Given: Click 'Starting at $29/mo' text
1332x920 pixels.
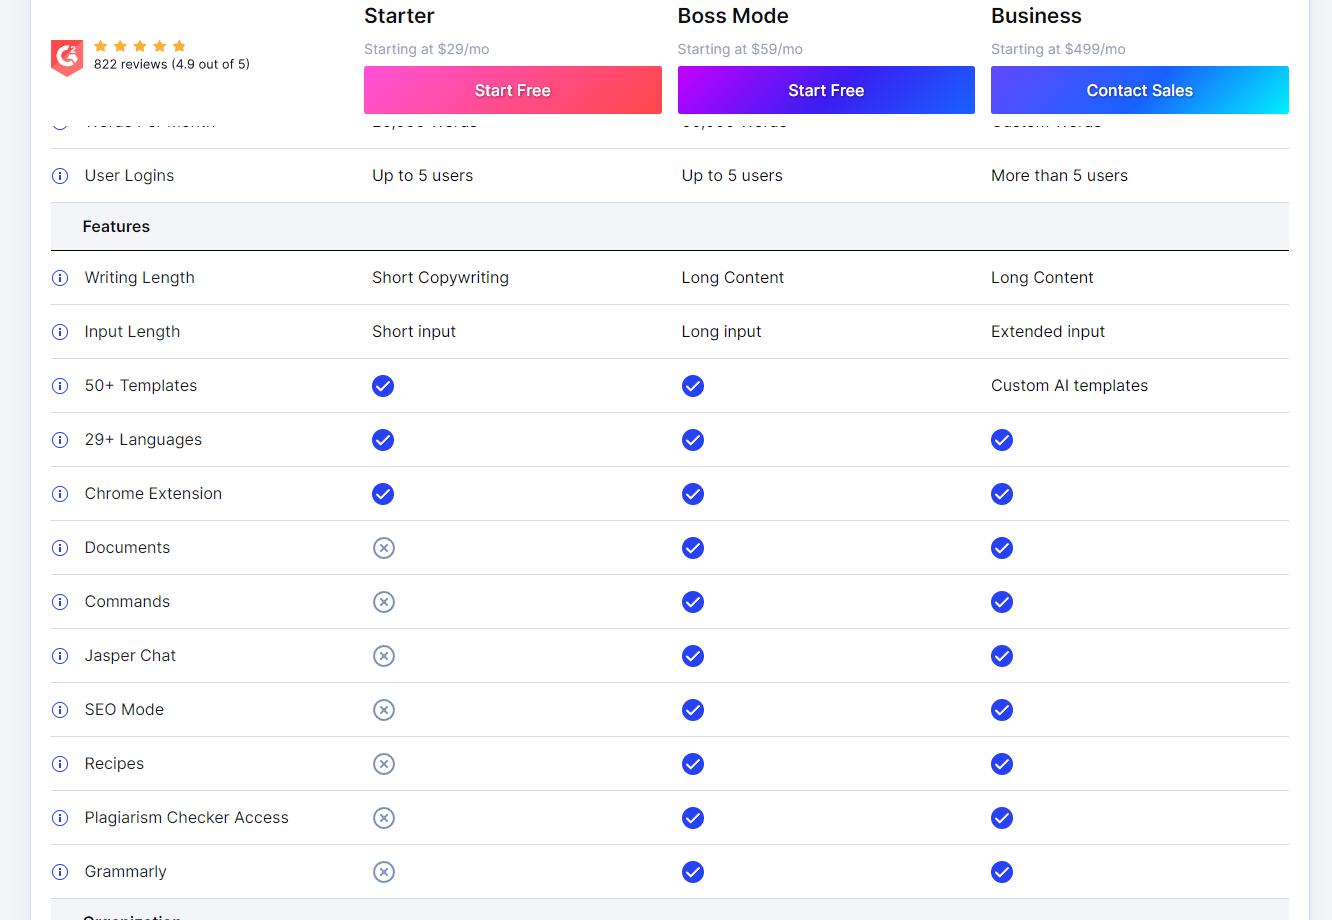Looking at the screenshot, I should coord(427,49).
